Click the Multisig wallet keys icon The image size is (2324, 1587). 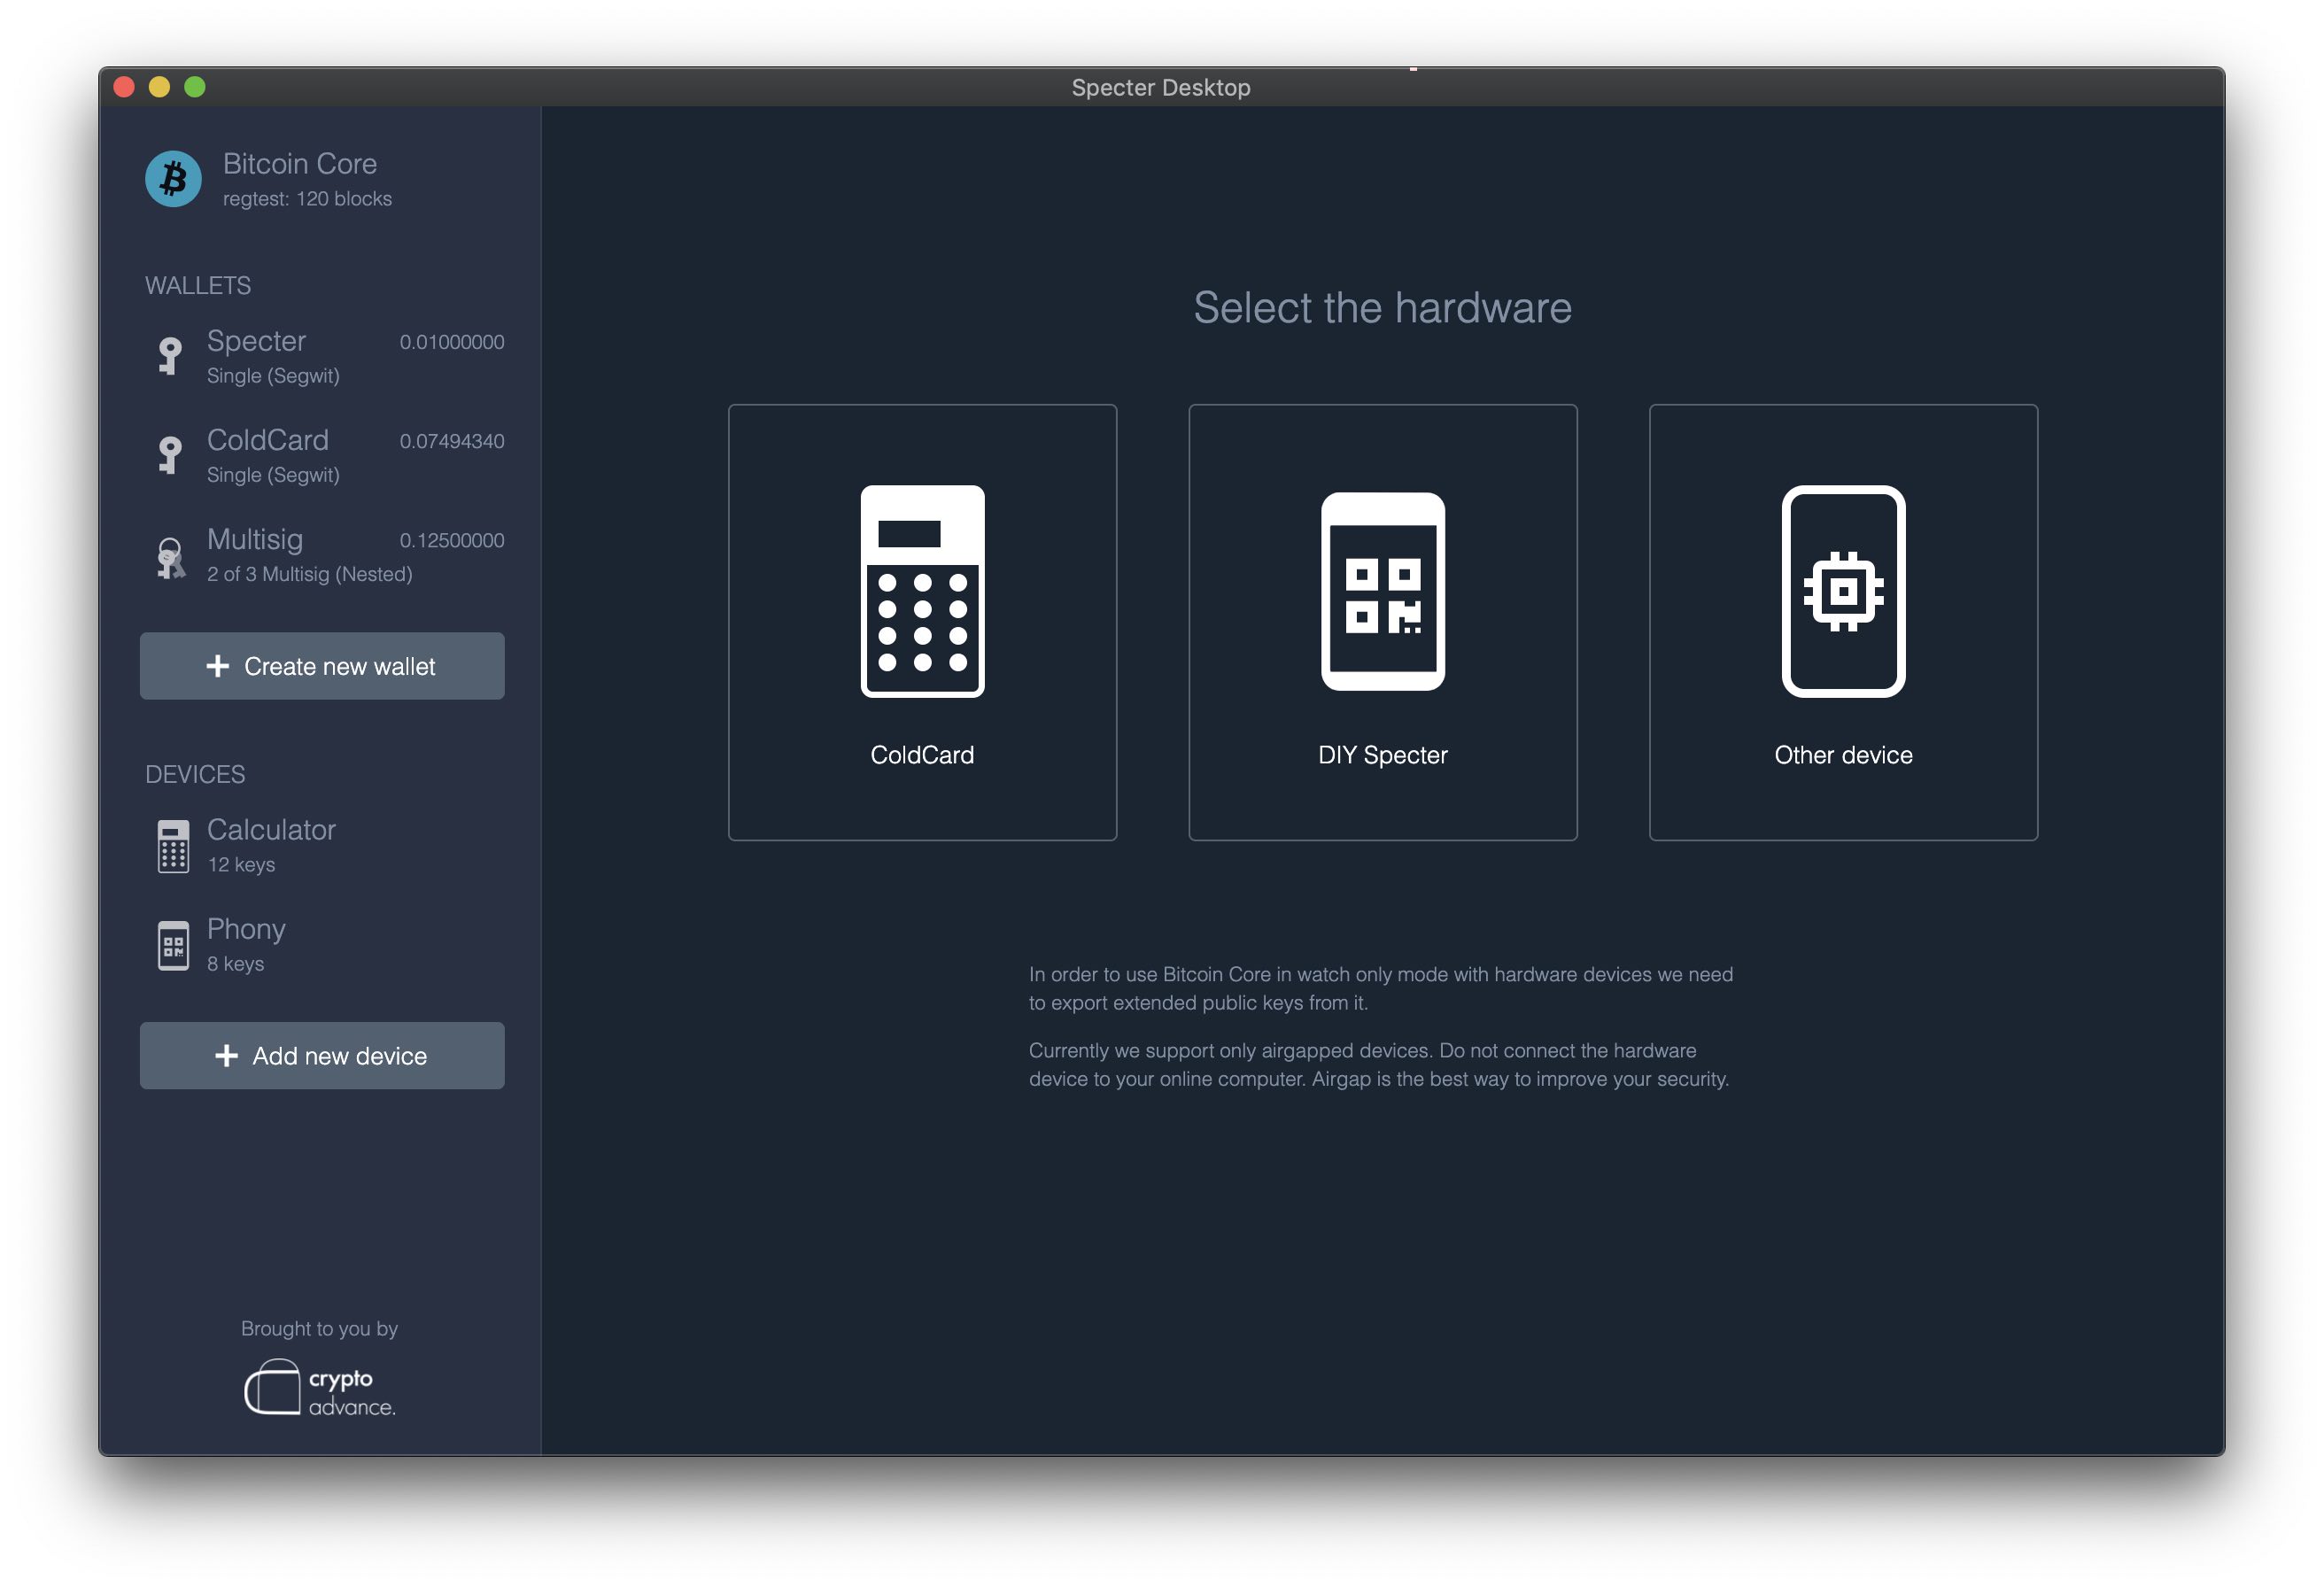170,556
